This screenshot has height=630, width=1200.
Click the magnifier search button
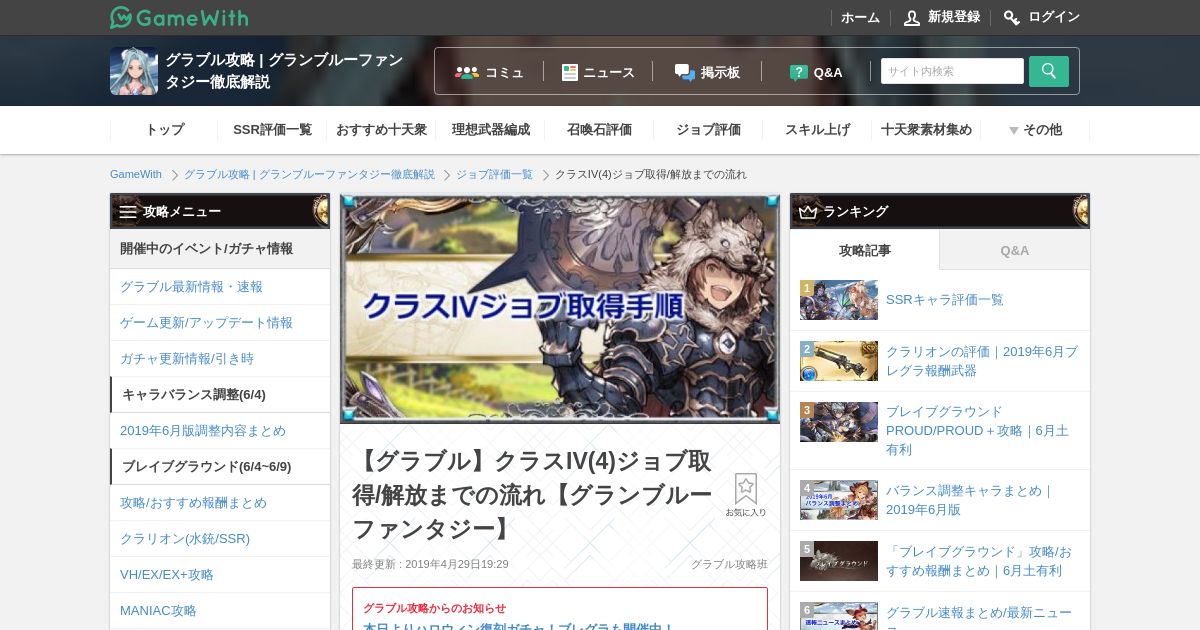pyautogui.click(x=1049, y=71)
